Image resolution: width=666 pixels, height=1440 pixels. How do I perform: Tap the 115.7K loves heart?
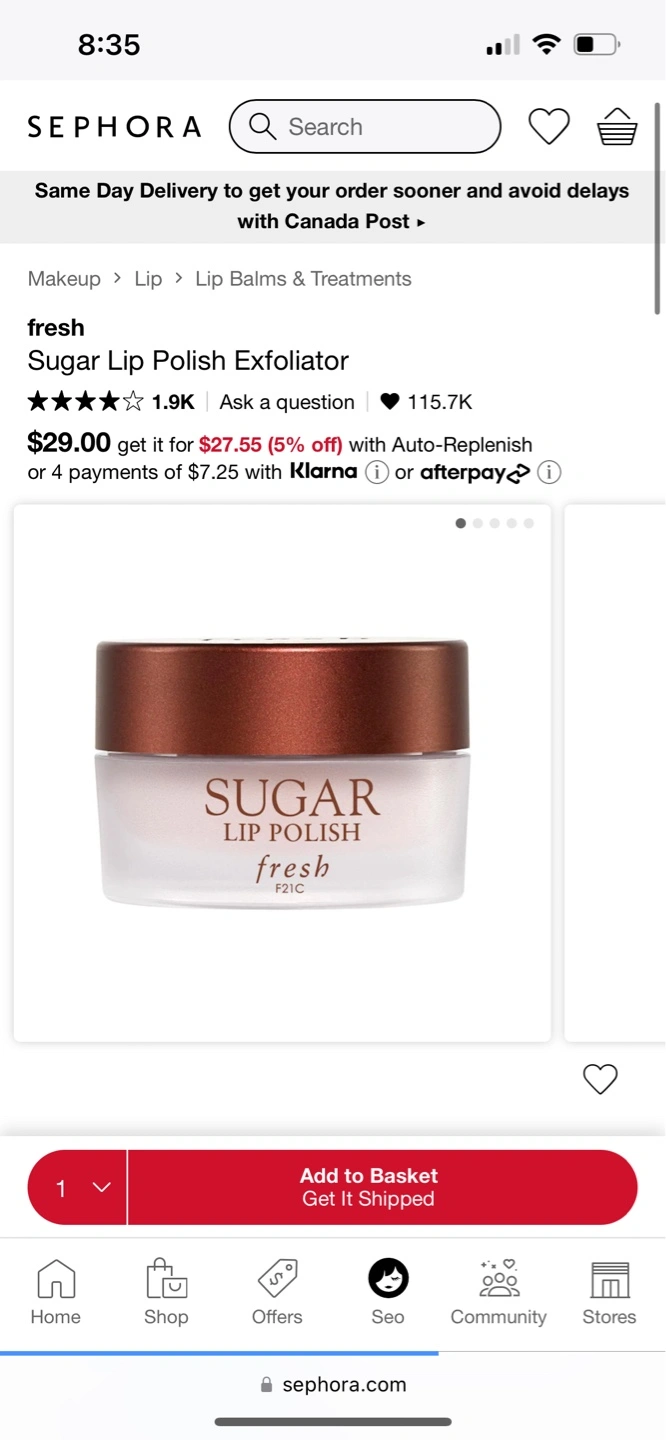390,402
